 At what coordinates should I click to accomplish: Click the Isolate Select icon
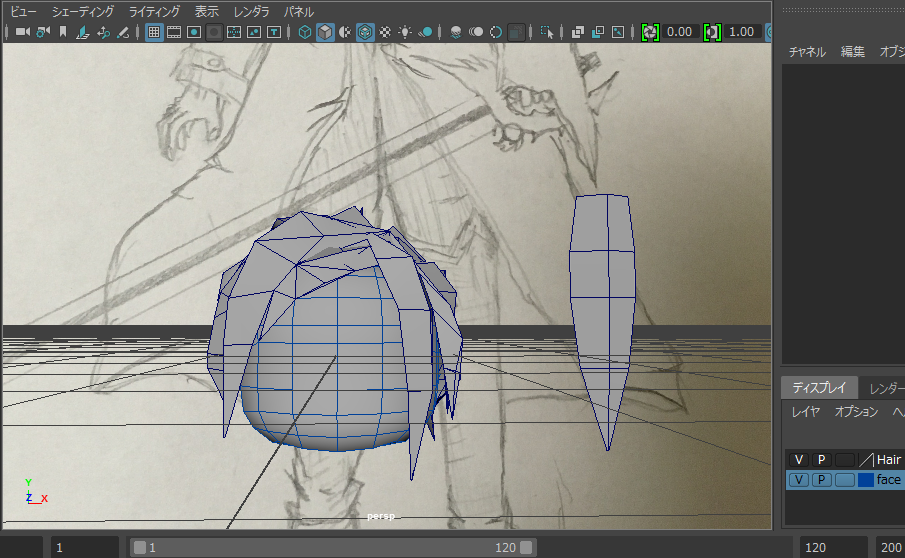[x=547, y=32]
